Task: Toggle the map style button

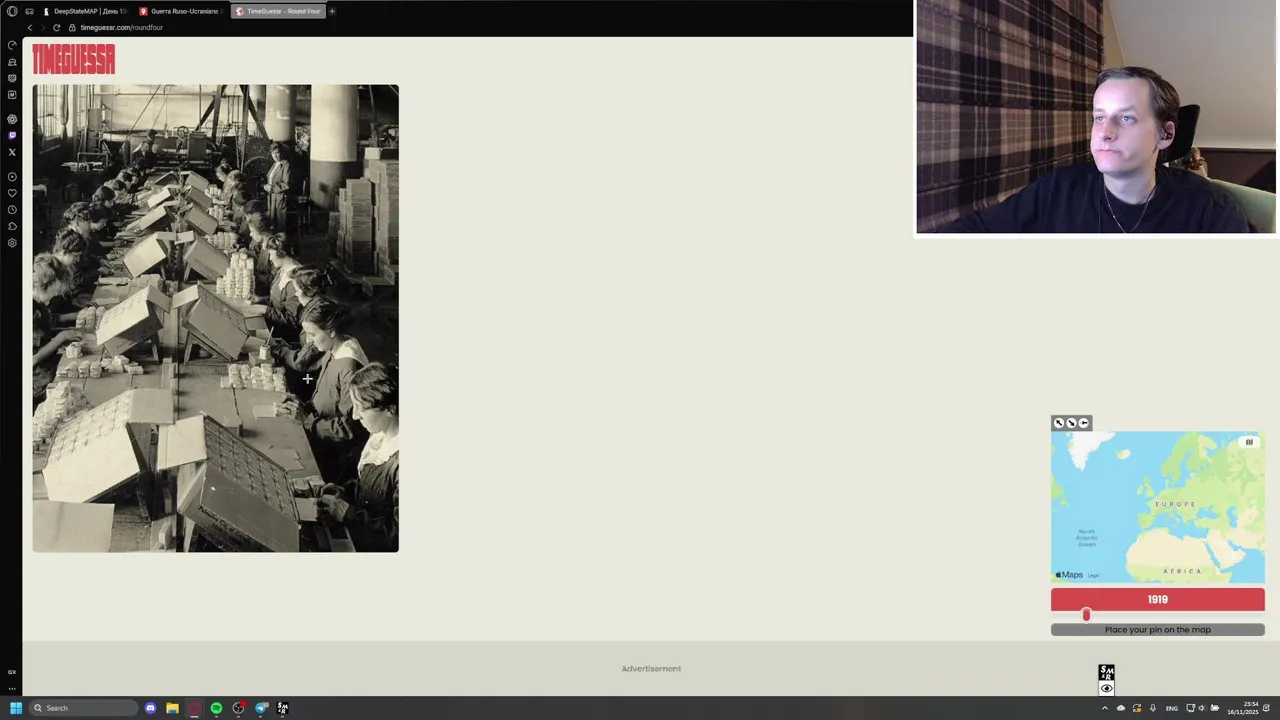Action: coord(1249,442)
